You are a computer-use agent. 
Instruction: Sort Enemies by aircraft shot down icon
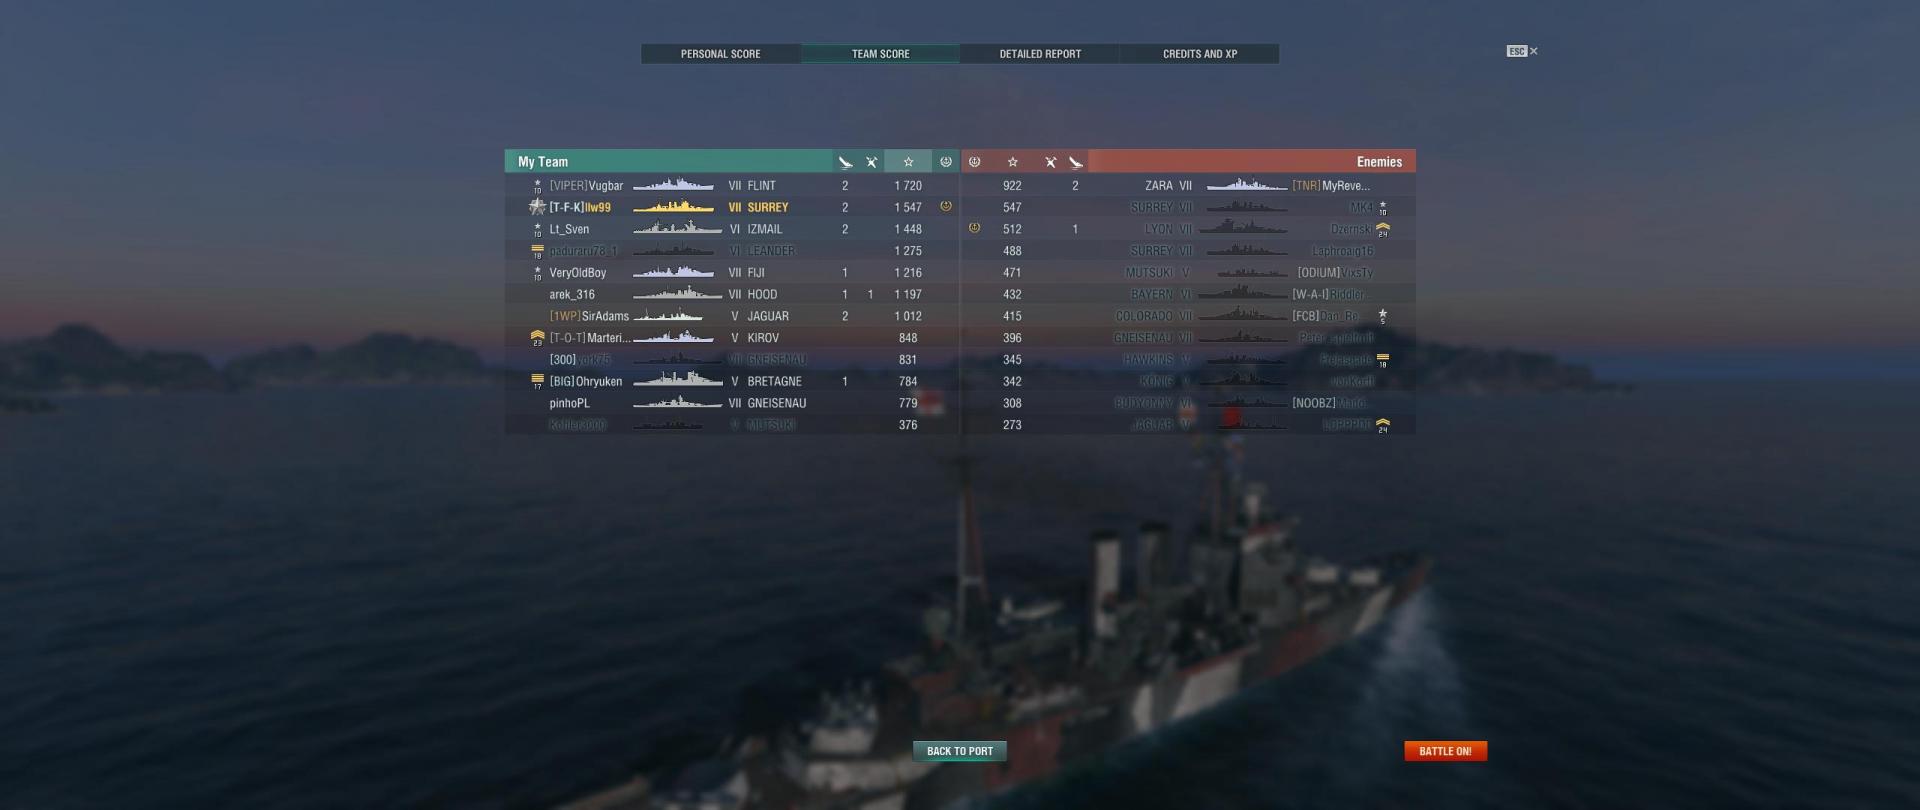pos(1050,162)
